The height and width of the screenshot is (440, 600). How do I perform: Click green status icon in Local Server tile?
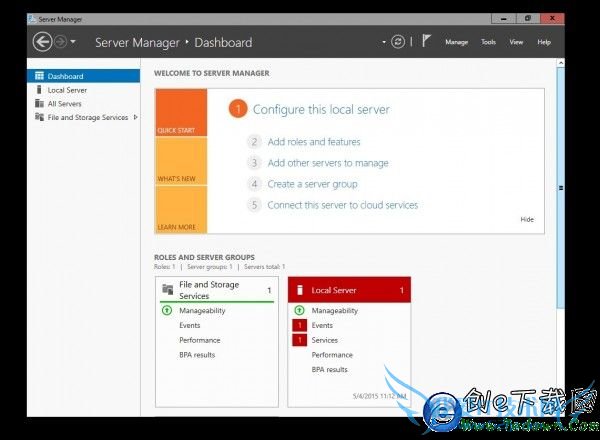point(299,310)
